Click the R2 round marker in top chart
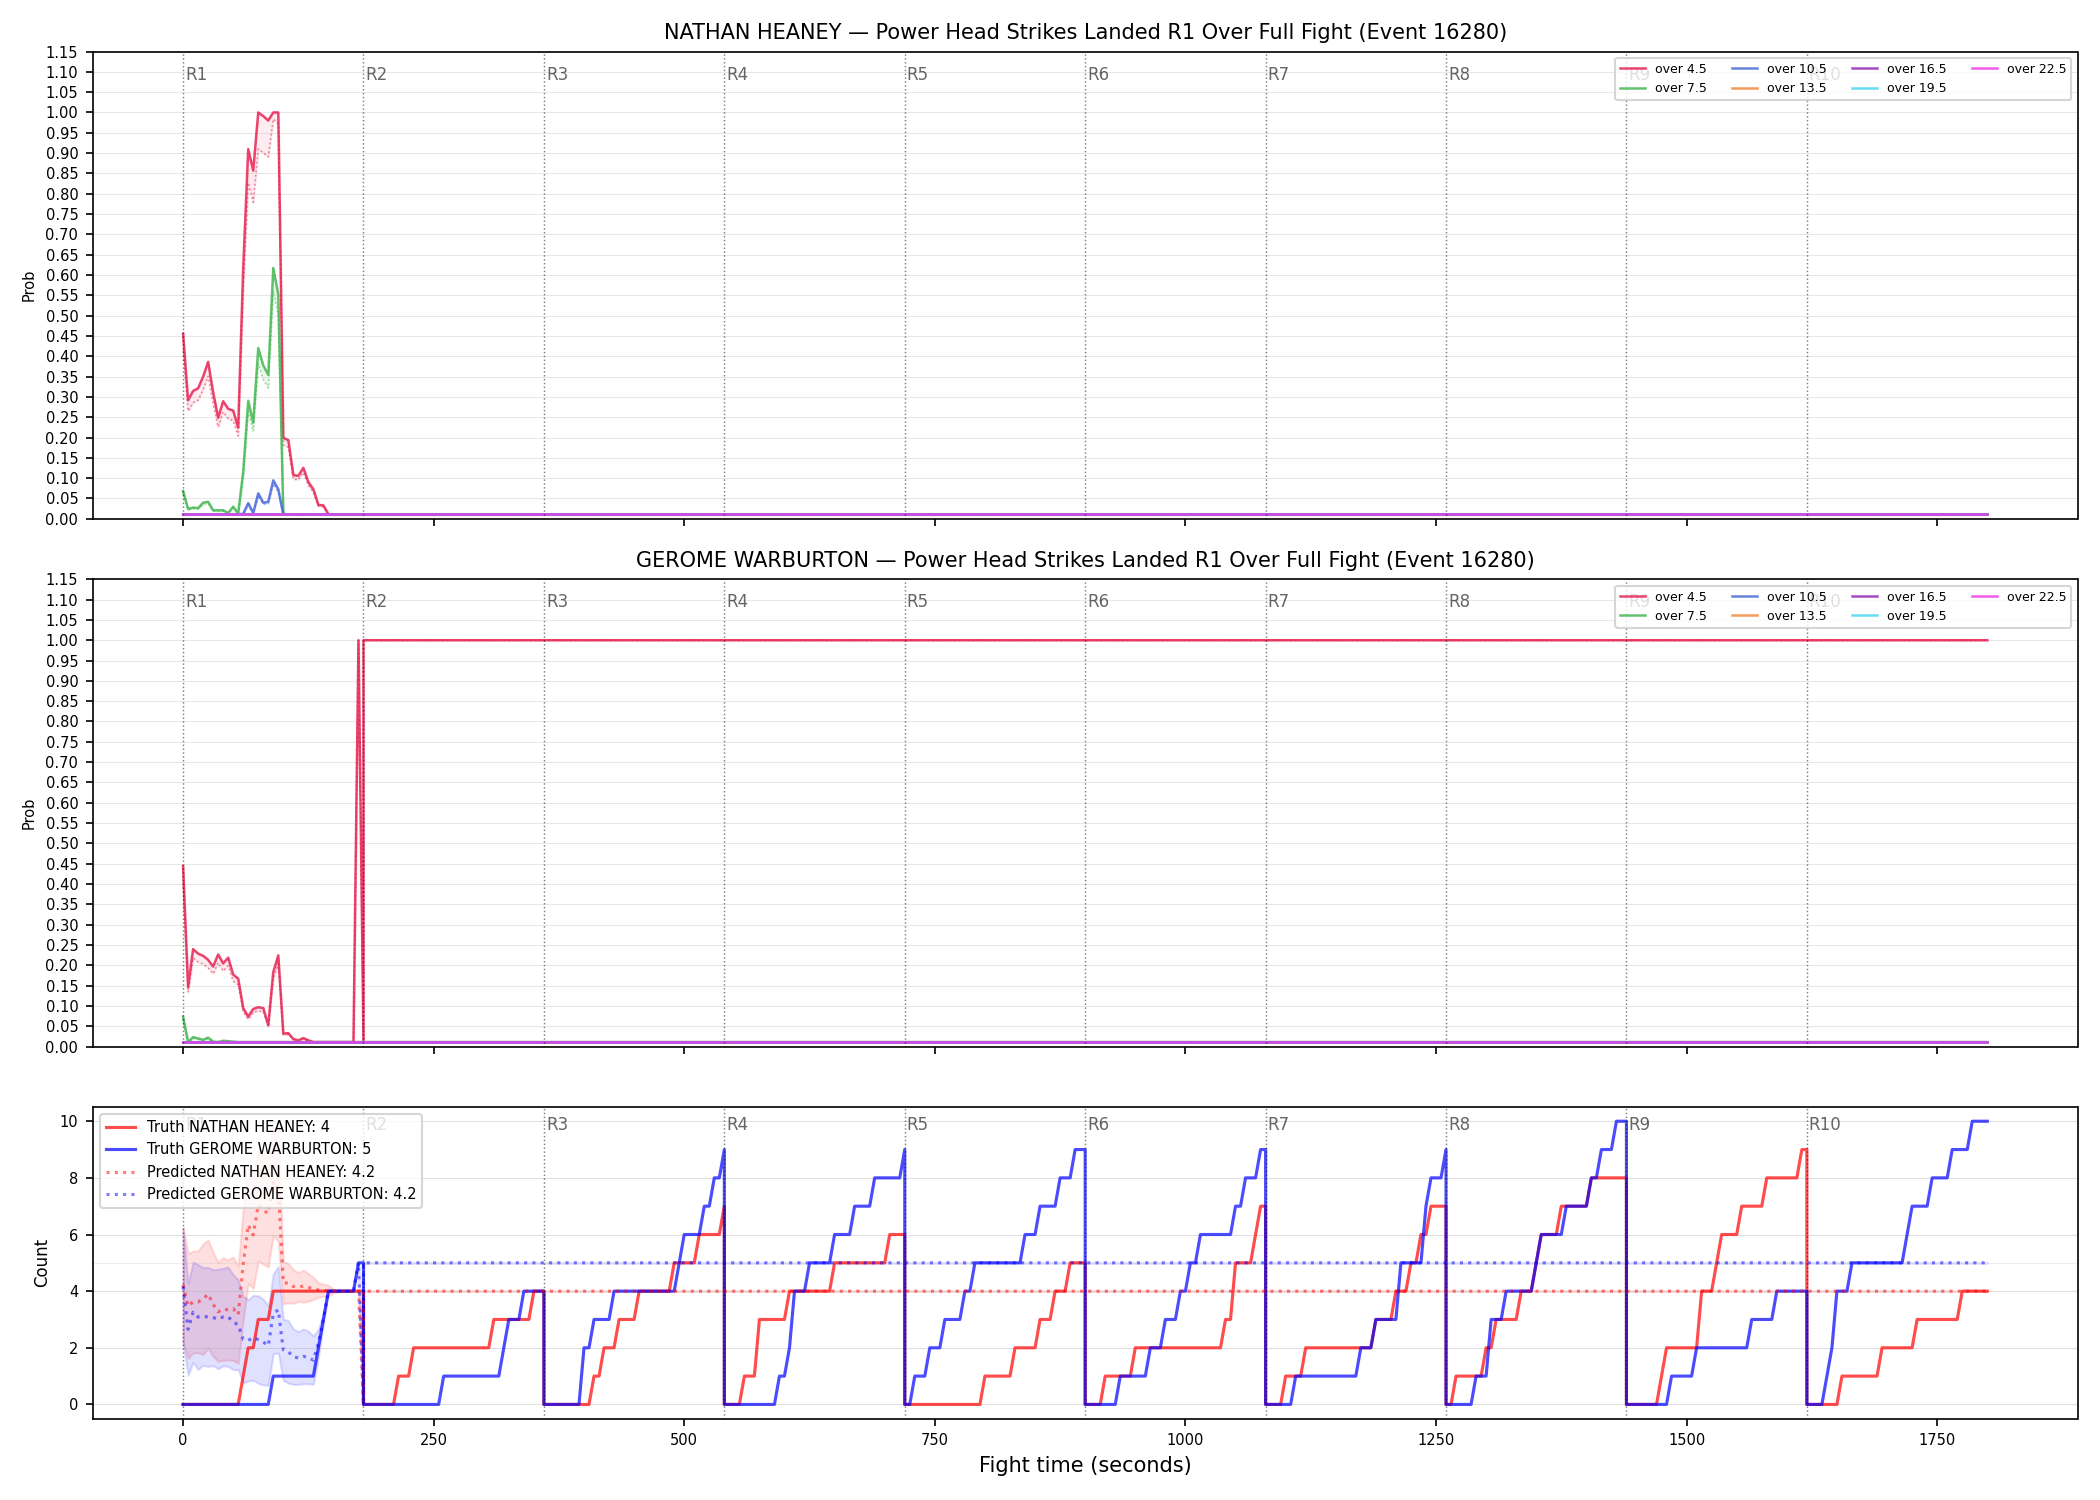Image resolution: width=2100 pixels, height=1500 pixels. [x=376, y=74]
